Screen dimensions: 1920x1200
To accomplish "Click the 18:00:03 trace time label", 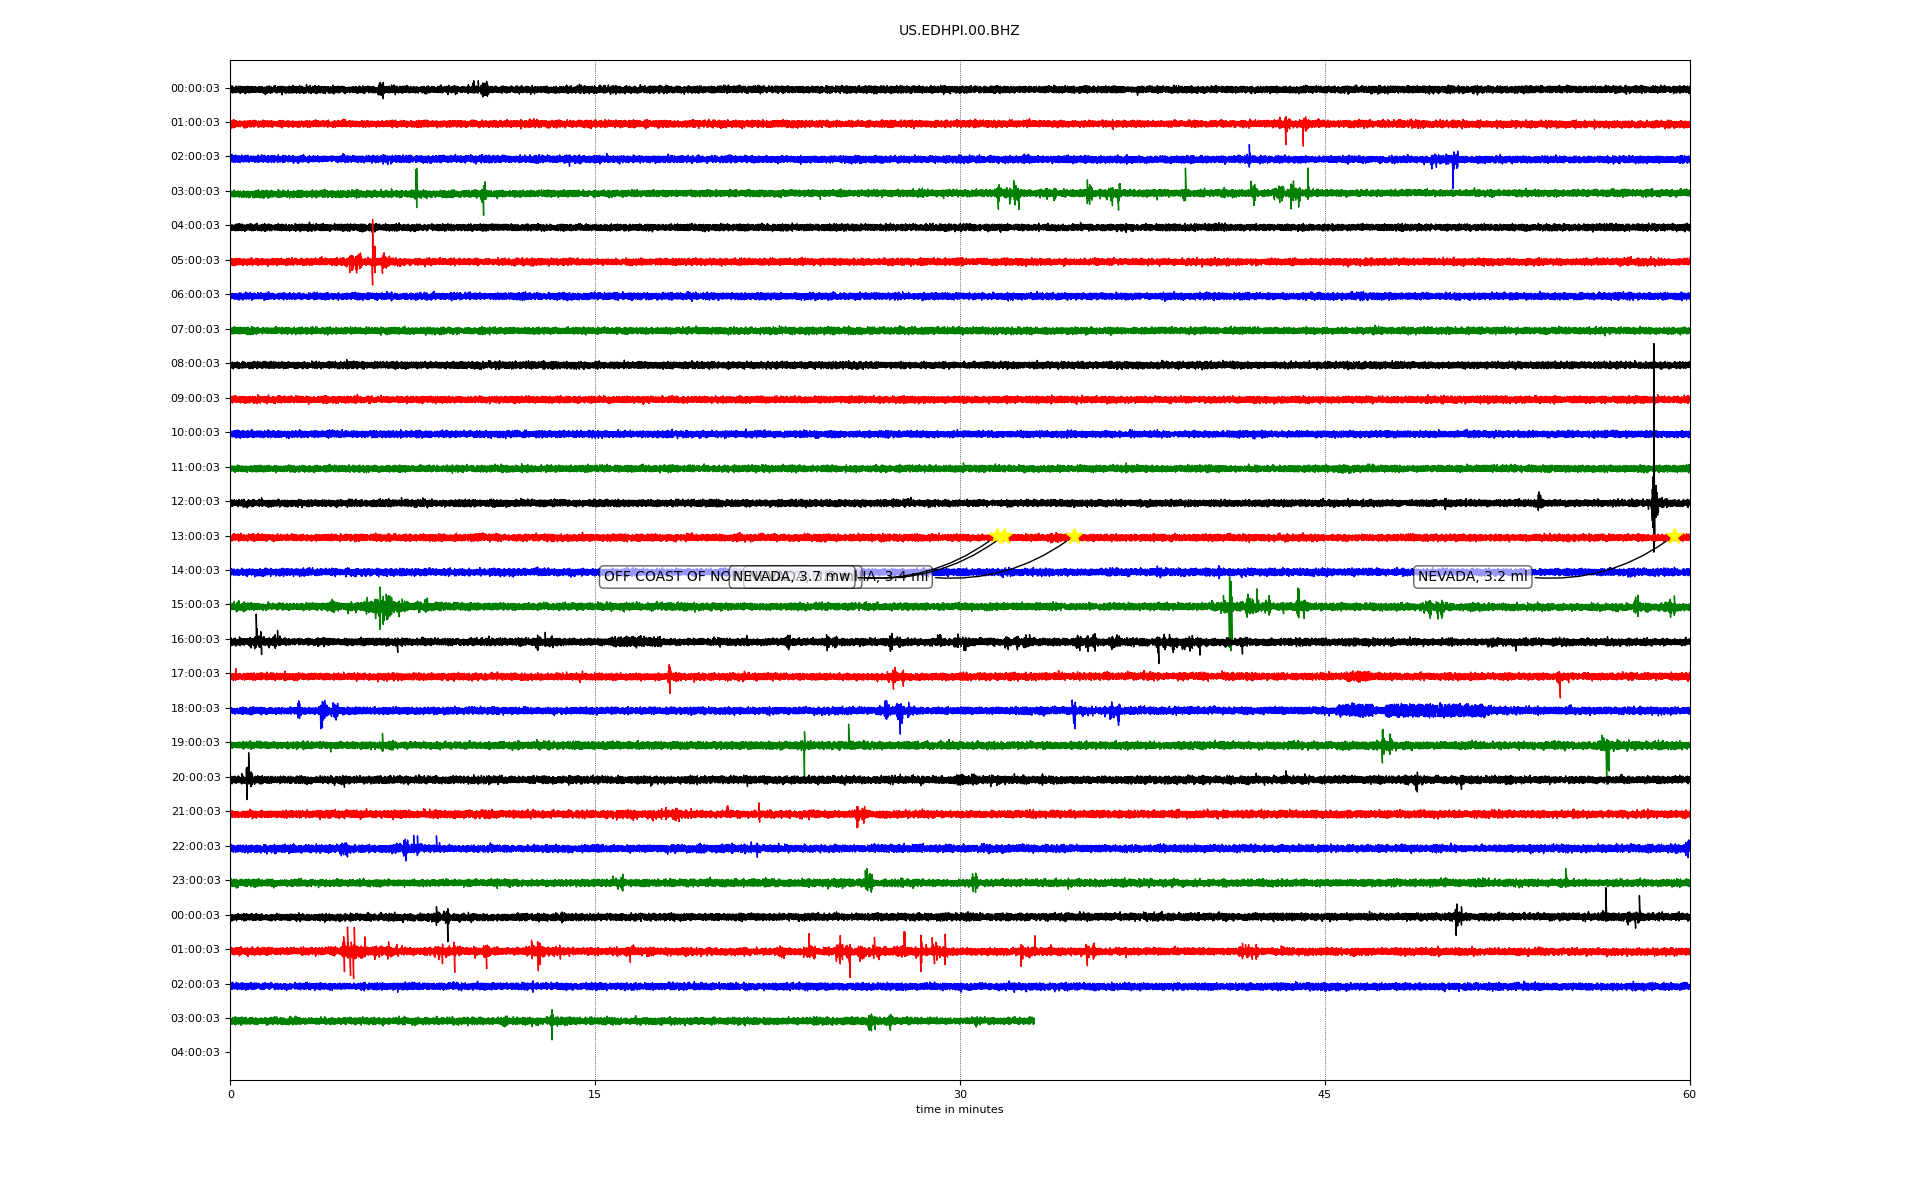I will (195, 709).
